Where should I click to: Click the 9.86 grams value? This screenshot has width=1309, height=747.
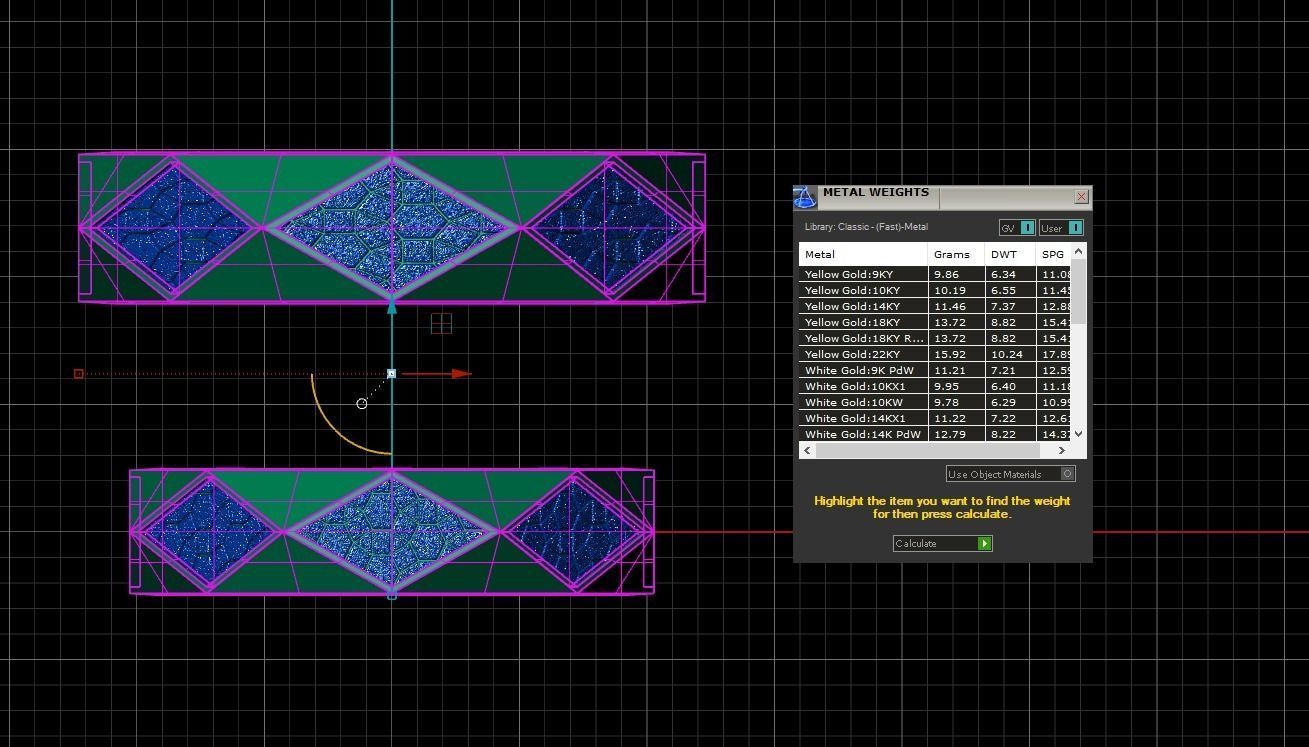click(x=946, y=274)
